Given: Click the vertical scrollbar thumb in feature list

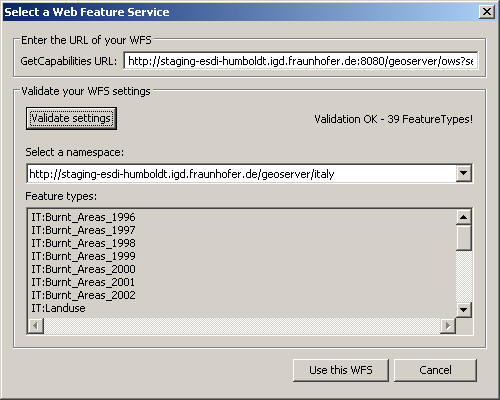Looking at the screenshot, I should 464,238.
